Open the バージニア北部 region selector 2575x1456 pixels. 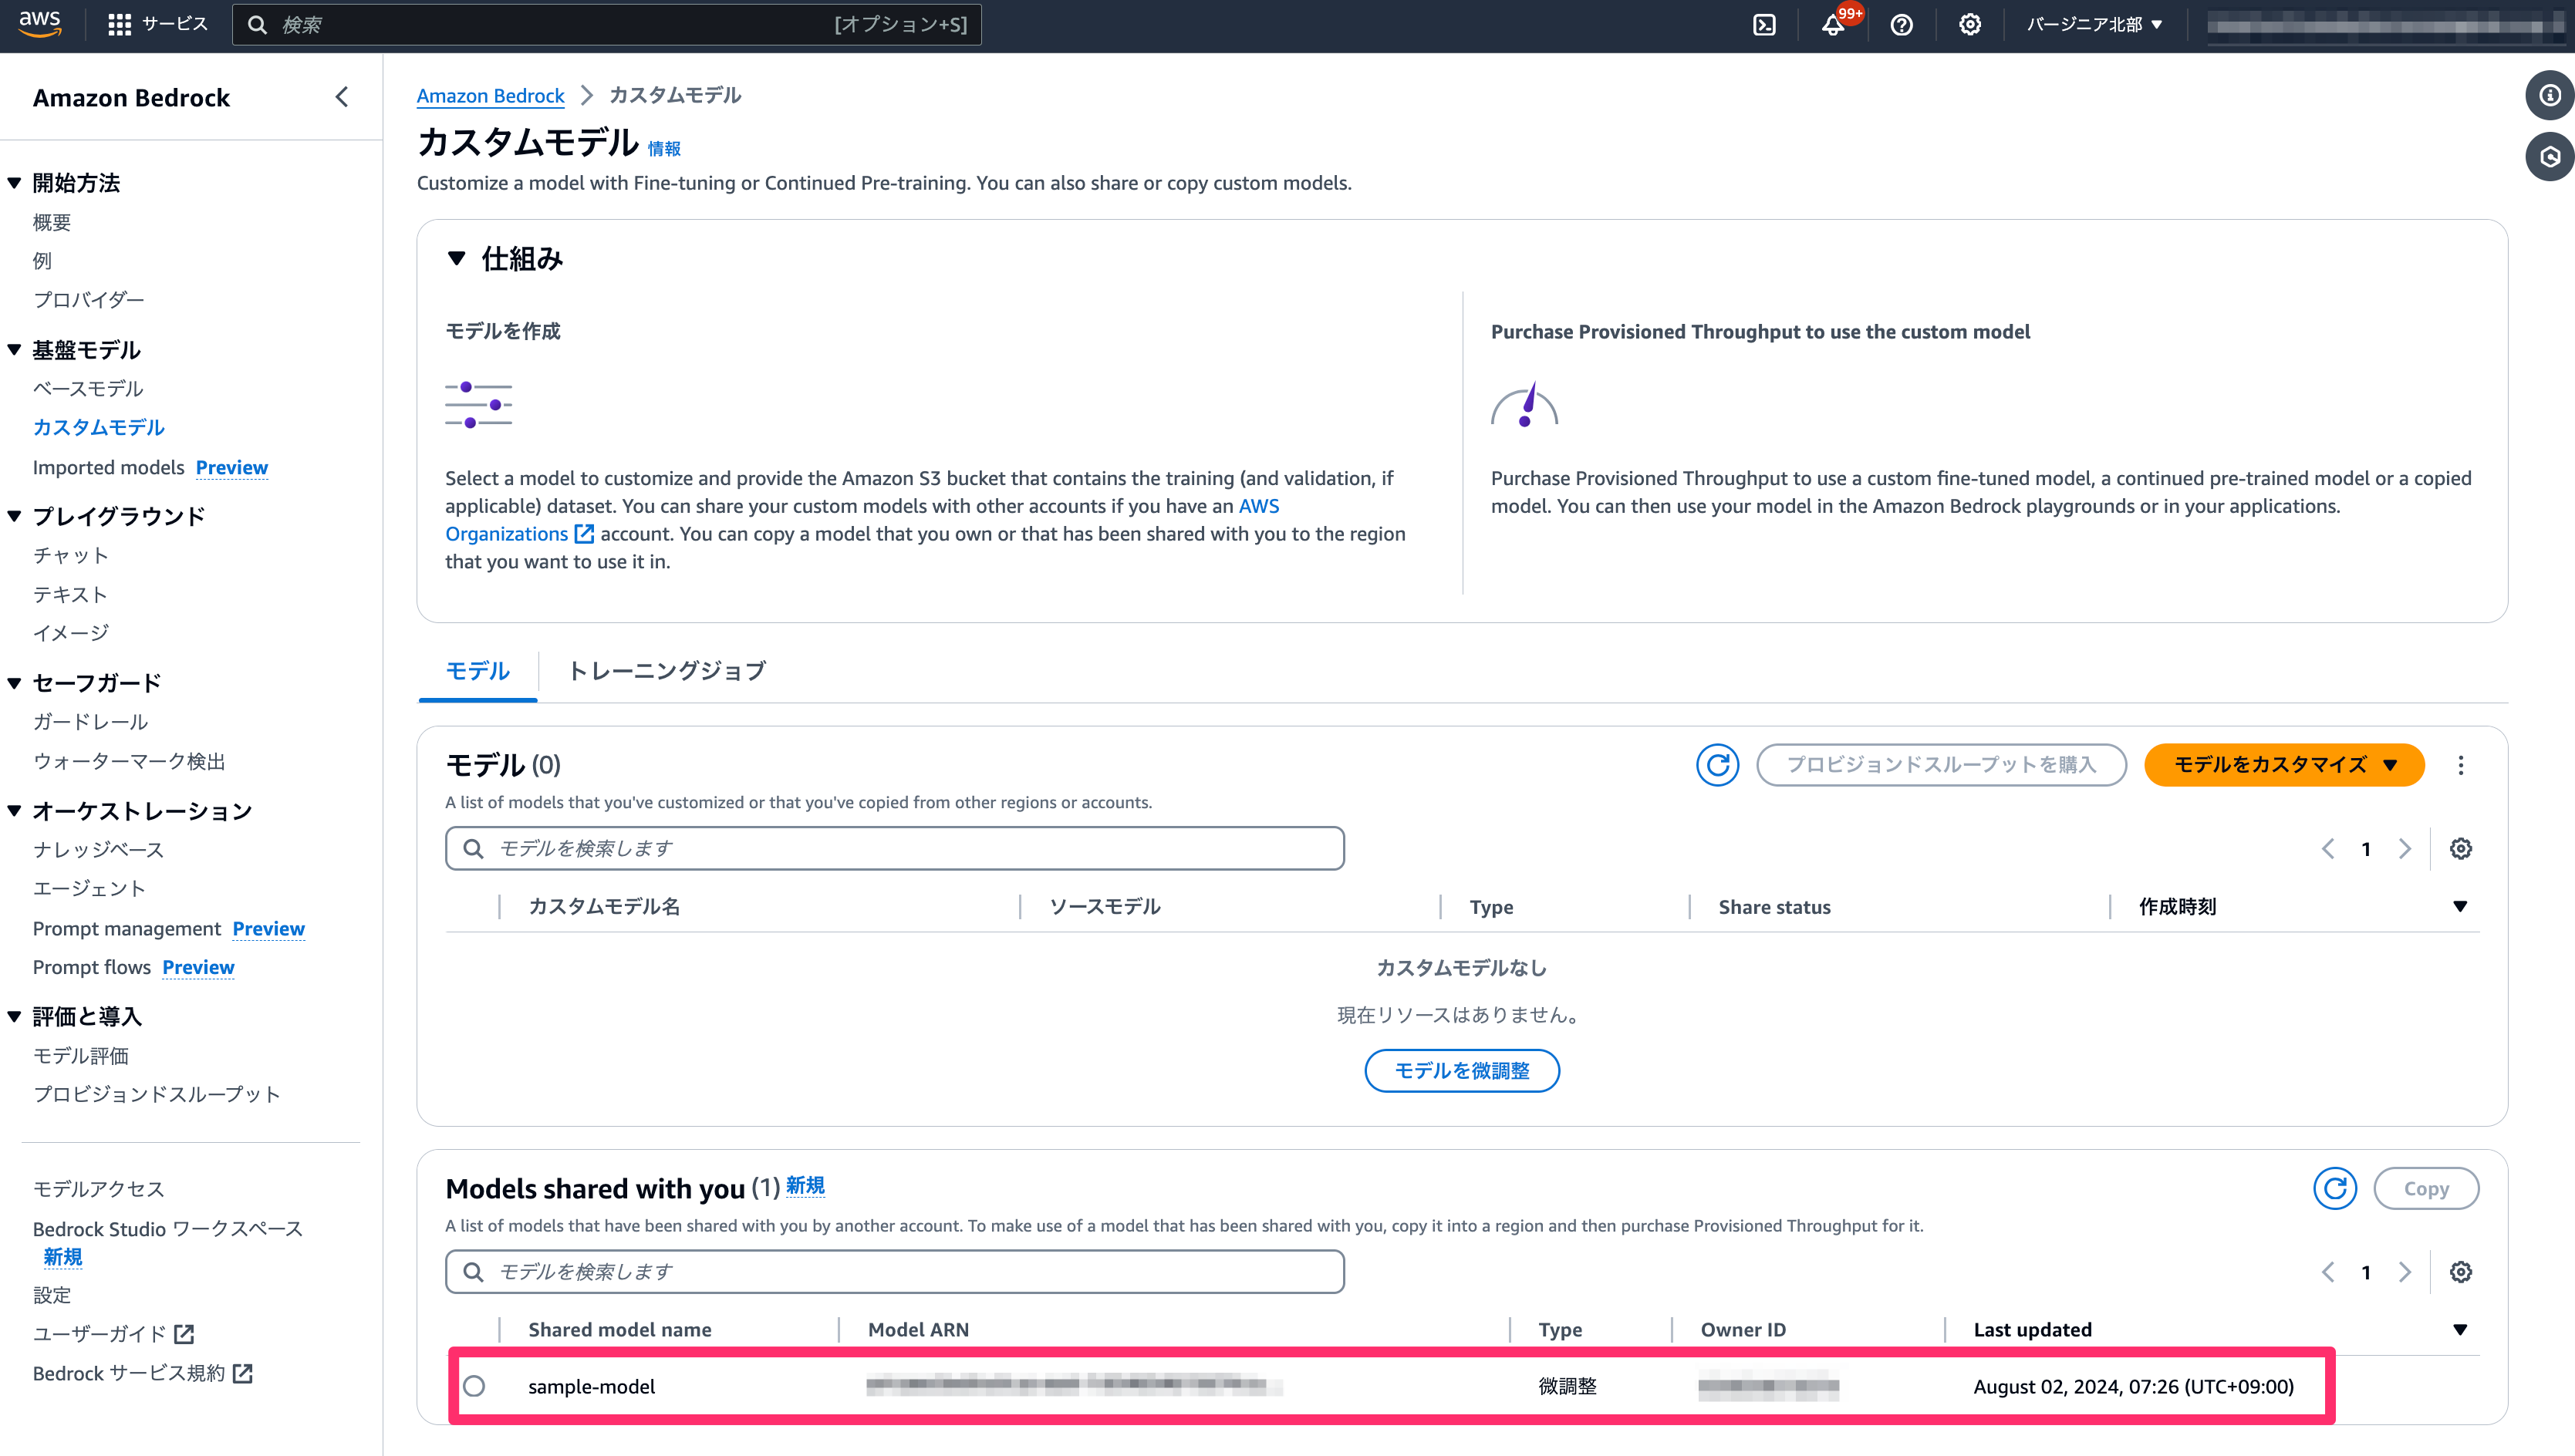[x=2094, y=25]
